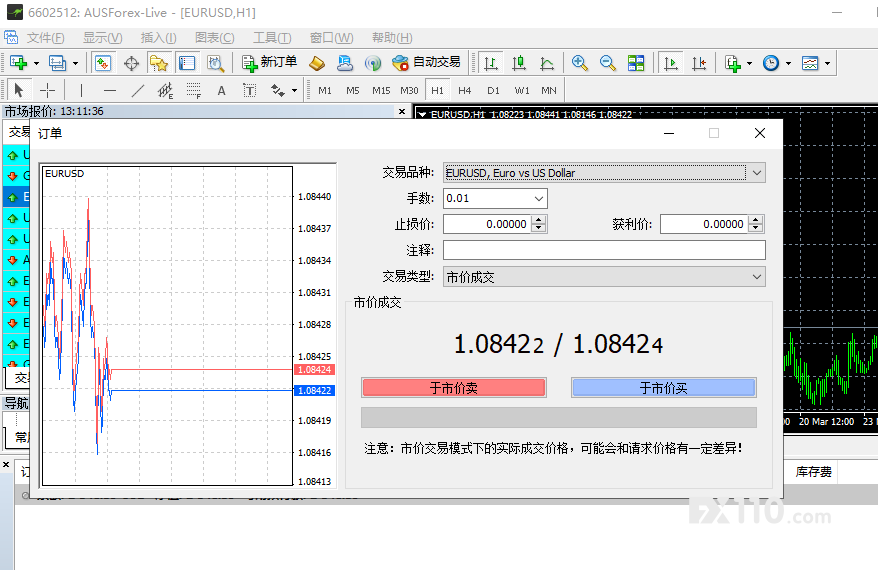
Task: Open the 文件(F) menu
Action: pyautogui.click(x=45, y=38)
